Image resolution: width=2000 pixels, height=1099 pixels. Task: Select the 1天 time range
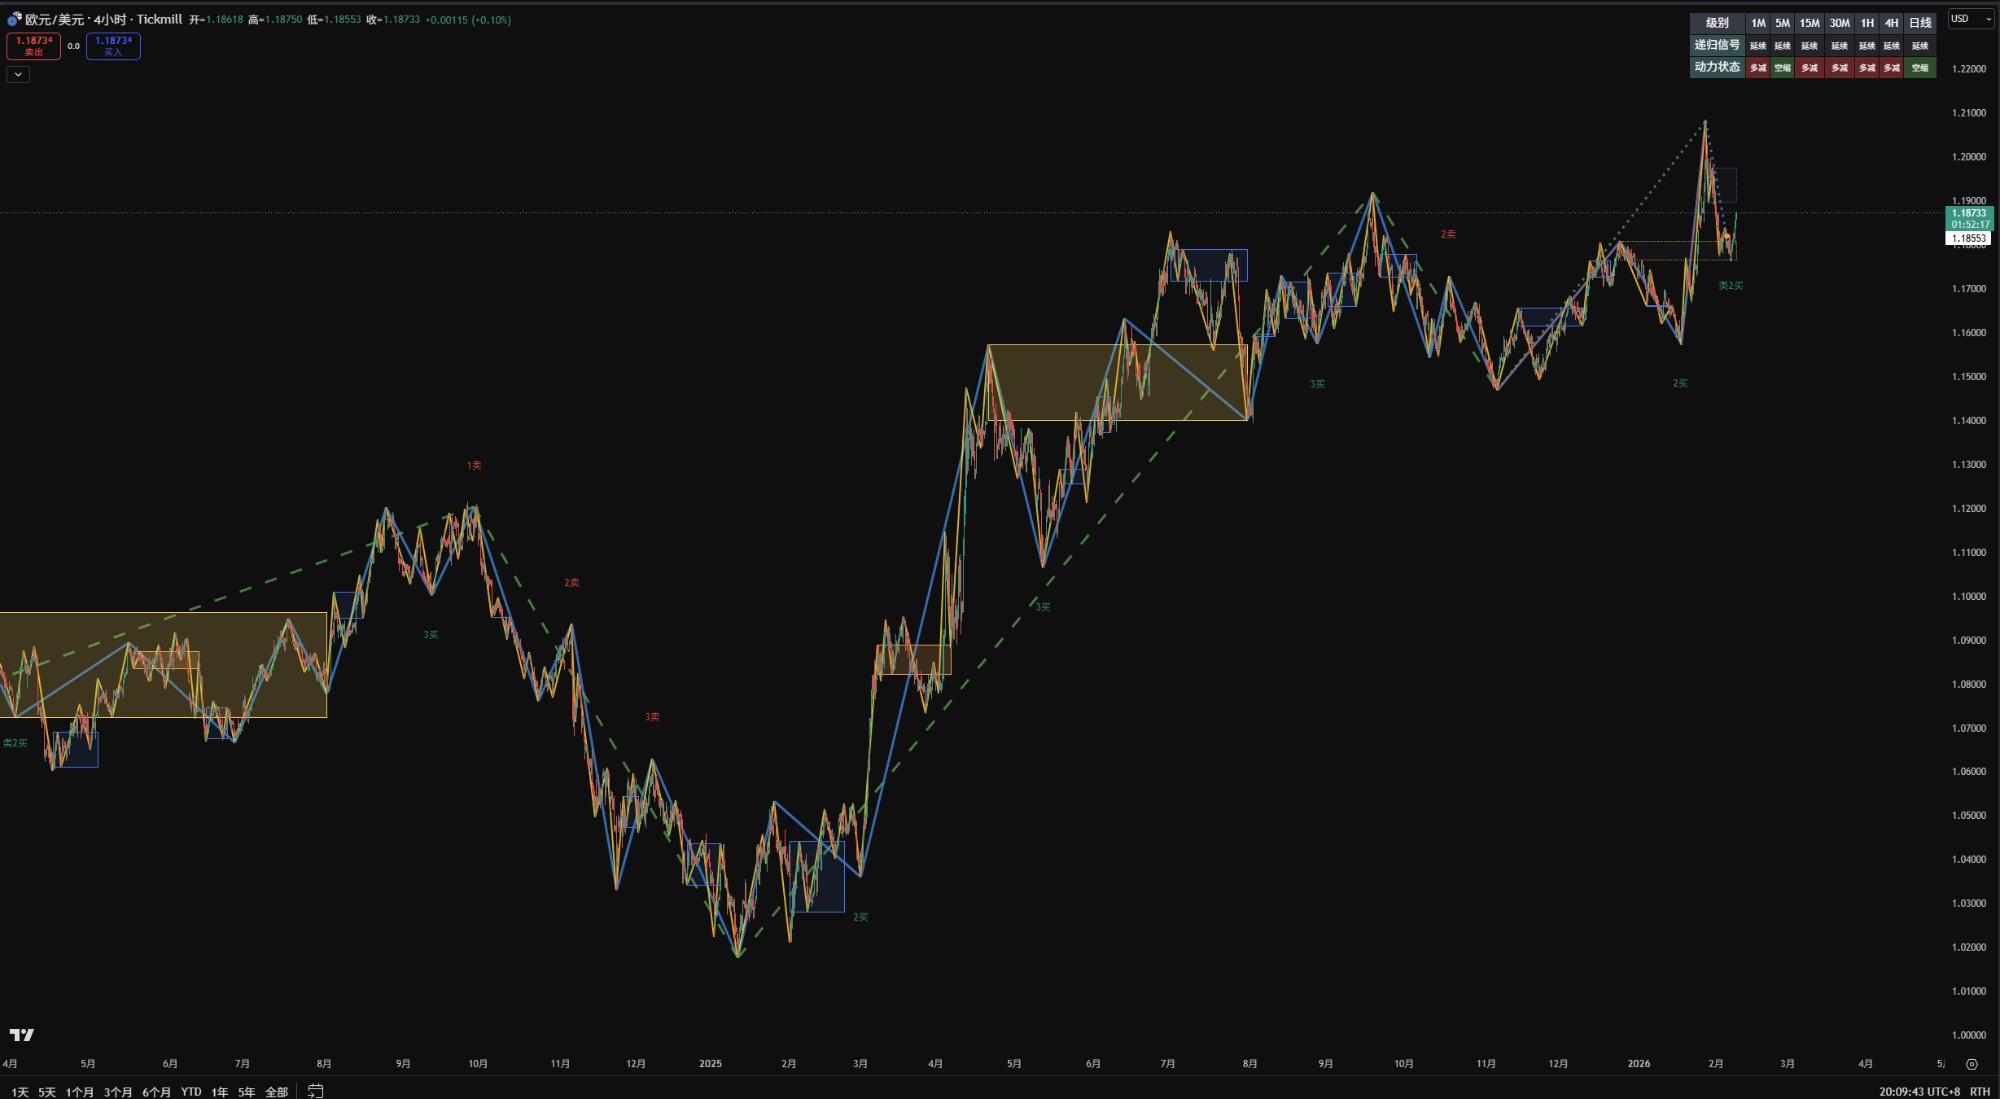click(x=20, y=1091)
